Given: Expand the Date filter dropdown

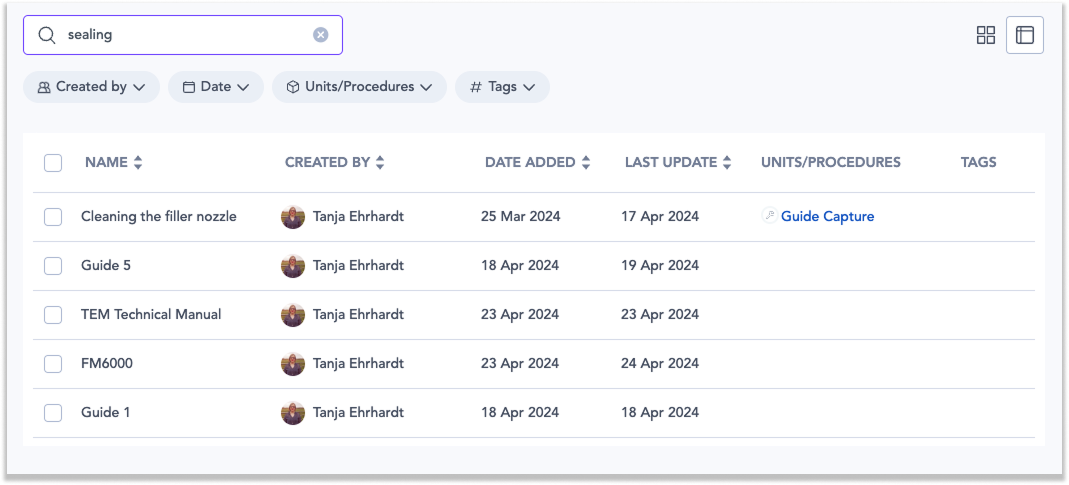Looking at the screenshot, I should 215,87.
